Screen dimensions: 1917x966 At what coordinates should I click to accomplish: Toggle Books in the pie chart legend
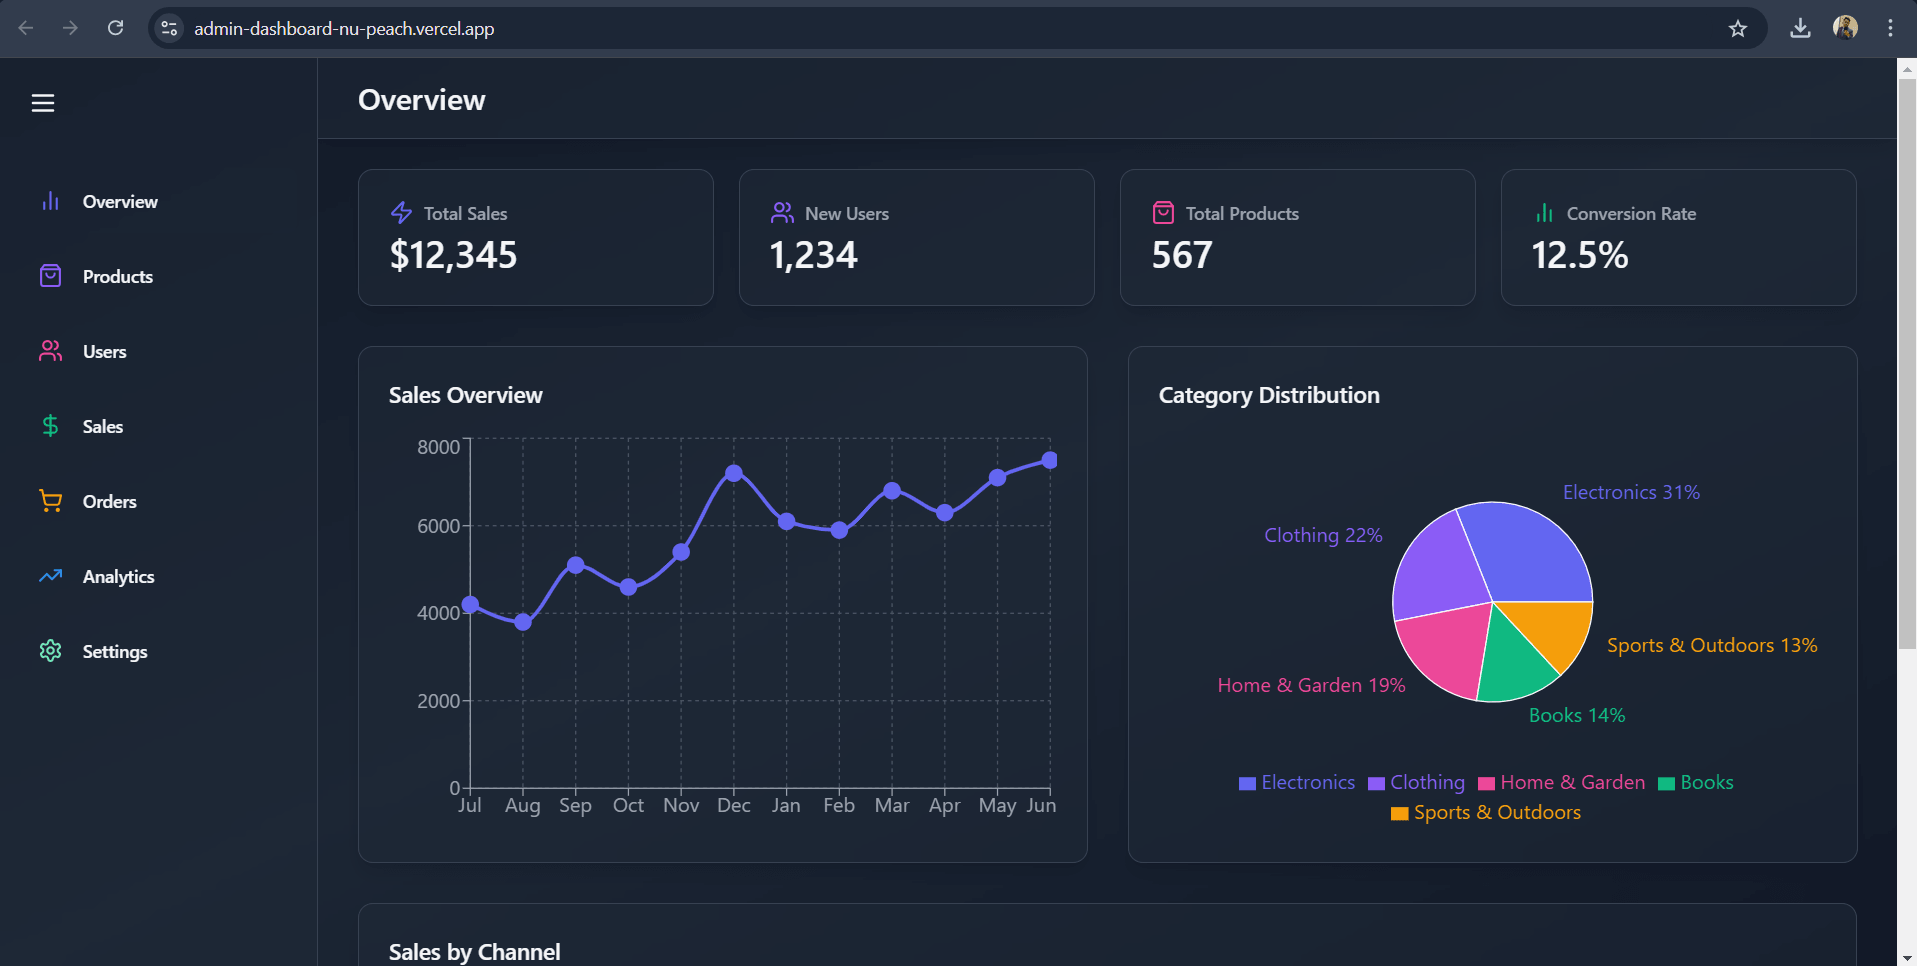pyautogui.click(x=1696, y=782)
